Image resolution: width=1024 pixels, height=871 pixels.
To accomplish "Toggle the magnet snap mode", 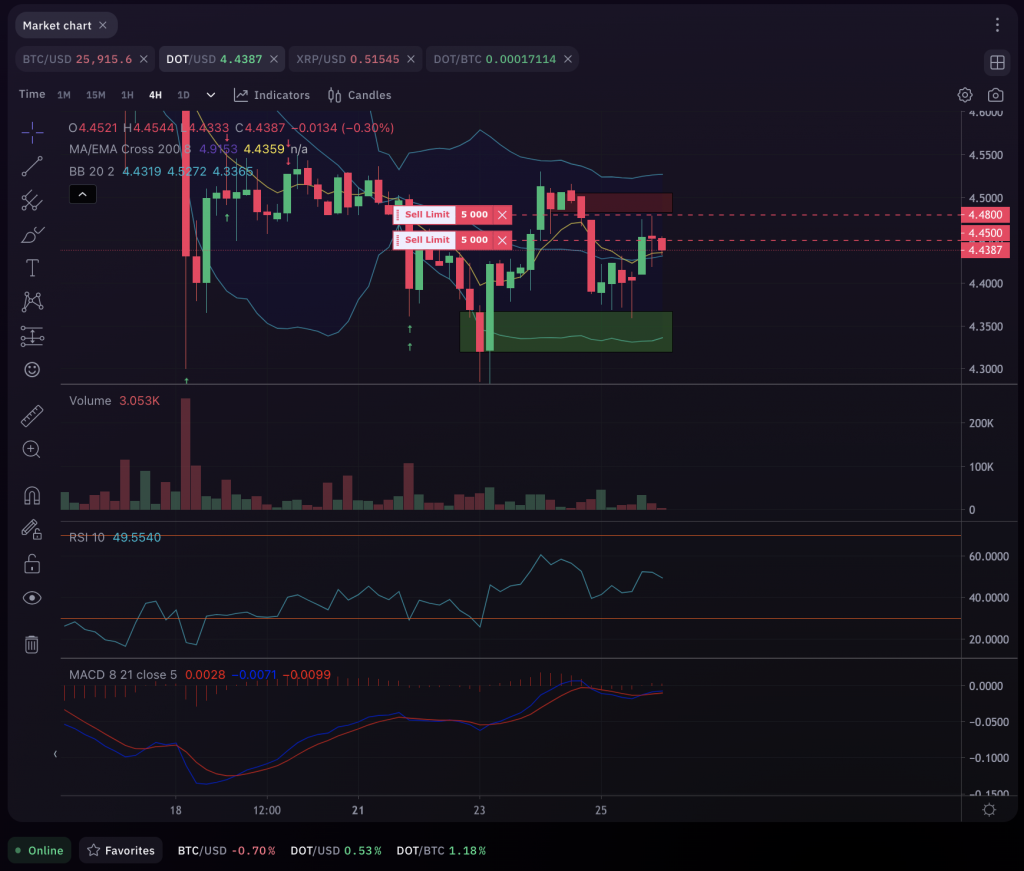I will [x=32, y=496].
